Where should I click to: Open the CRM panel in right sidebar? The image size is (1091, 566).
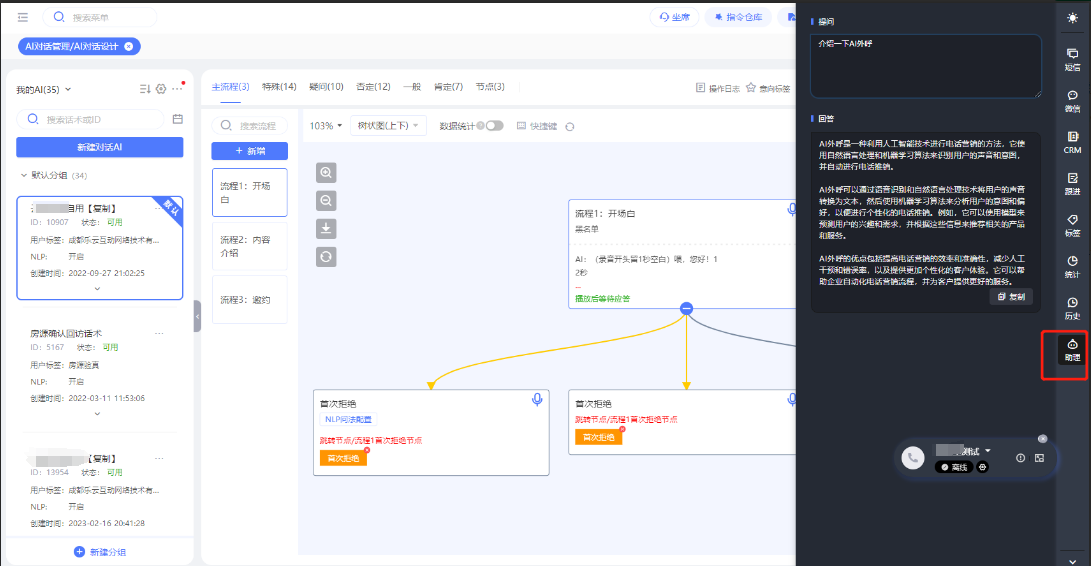click(1072, 142)
